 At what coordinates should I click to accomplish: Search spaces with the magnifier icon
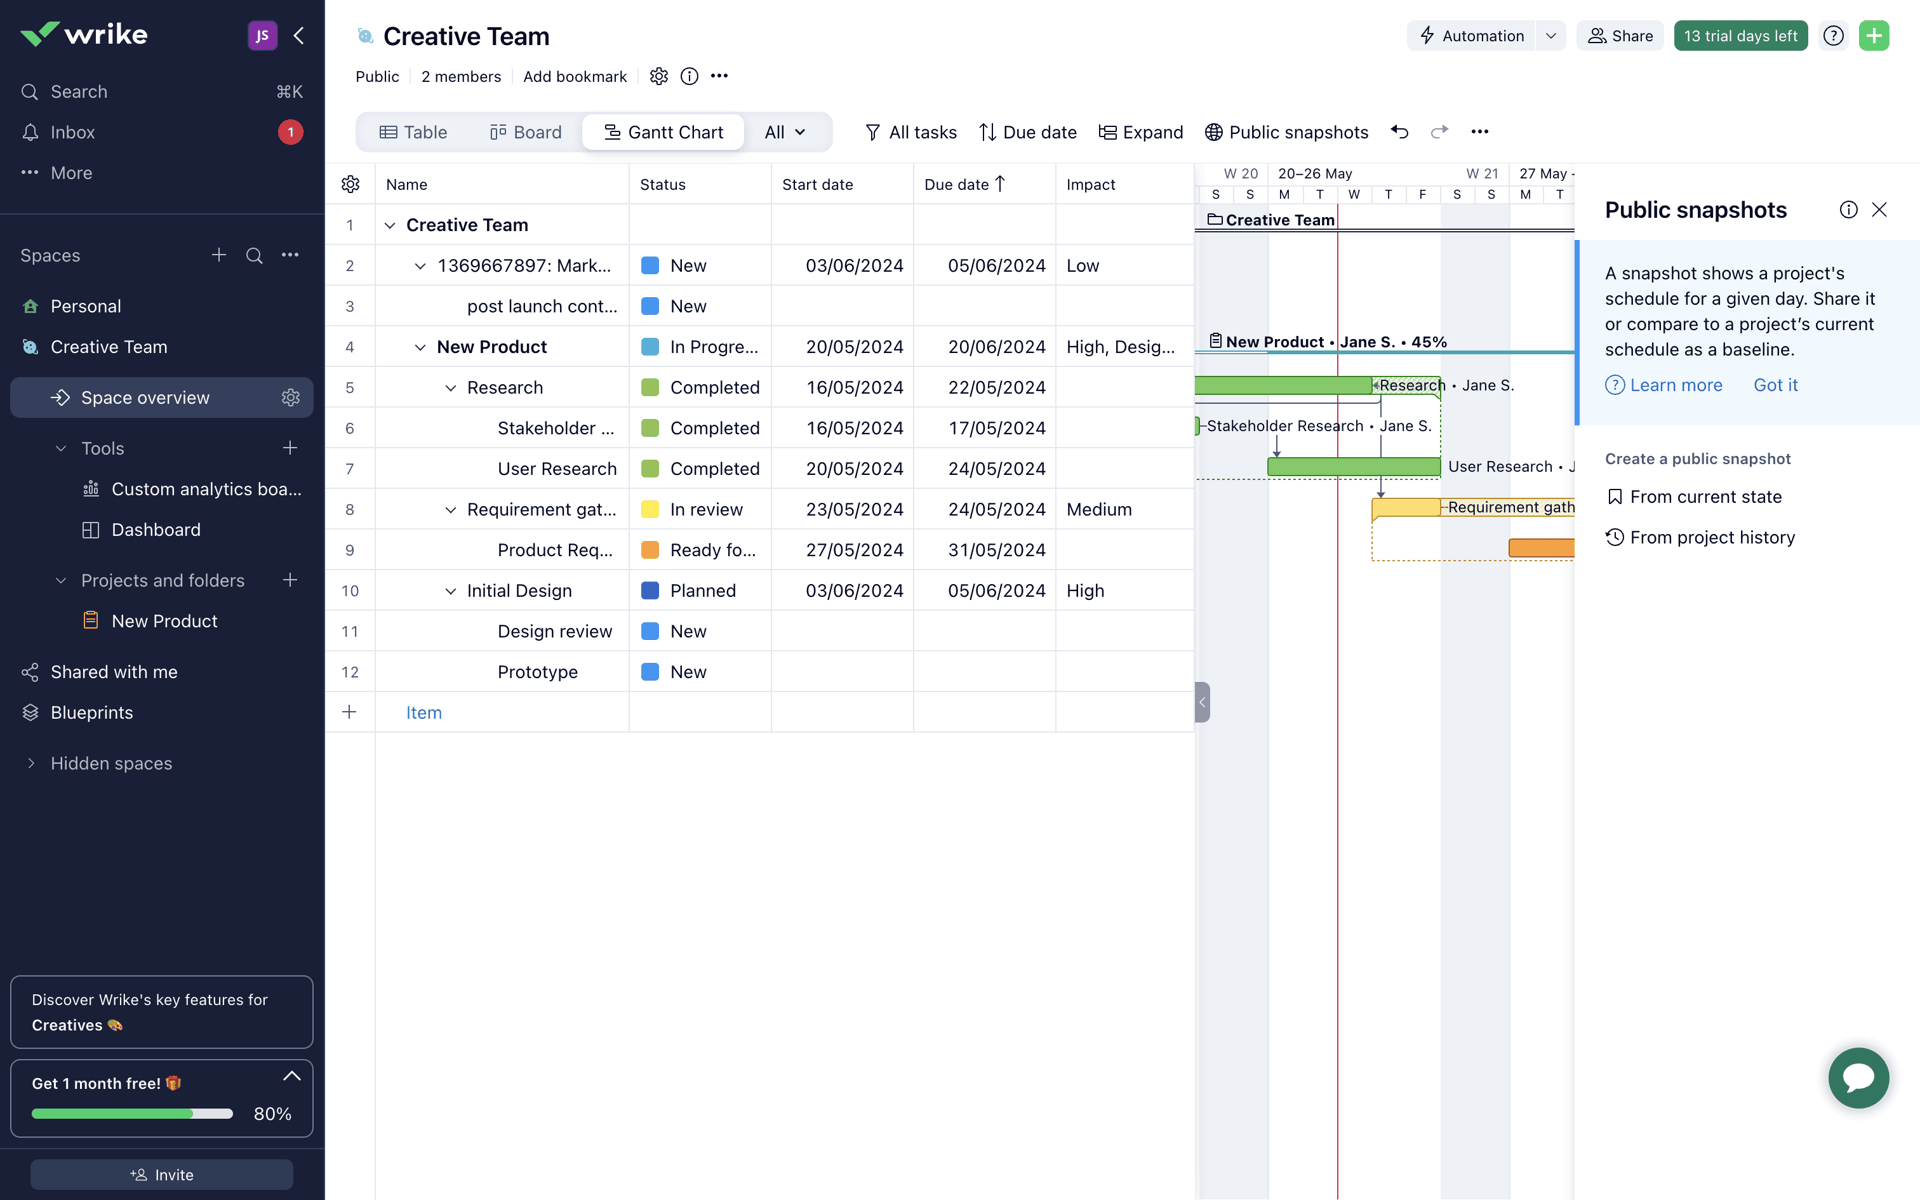tap(254, 255)
